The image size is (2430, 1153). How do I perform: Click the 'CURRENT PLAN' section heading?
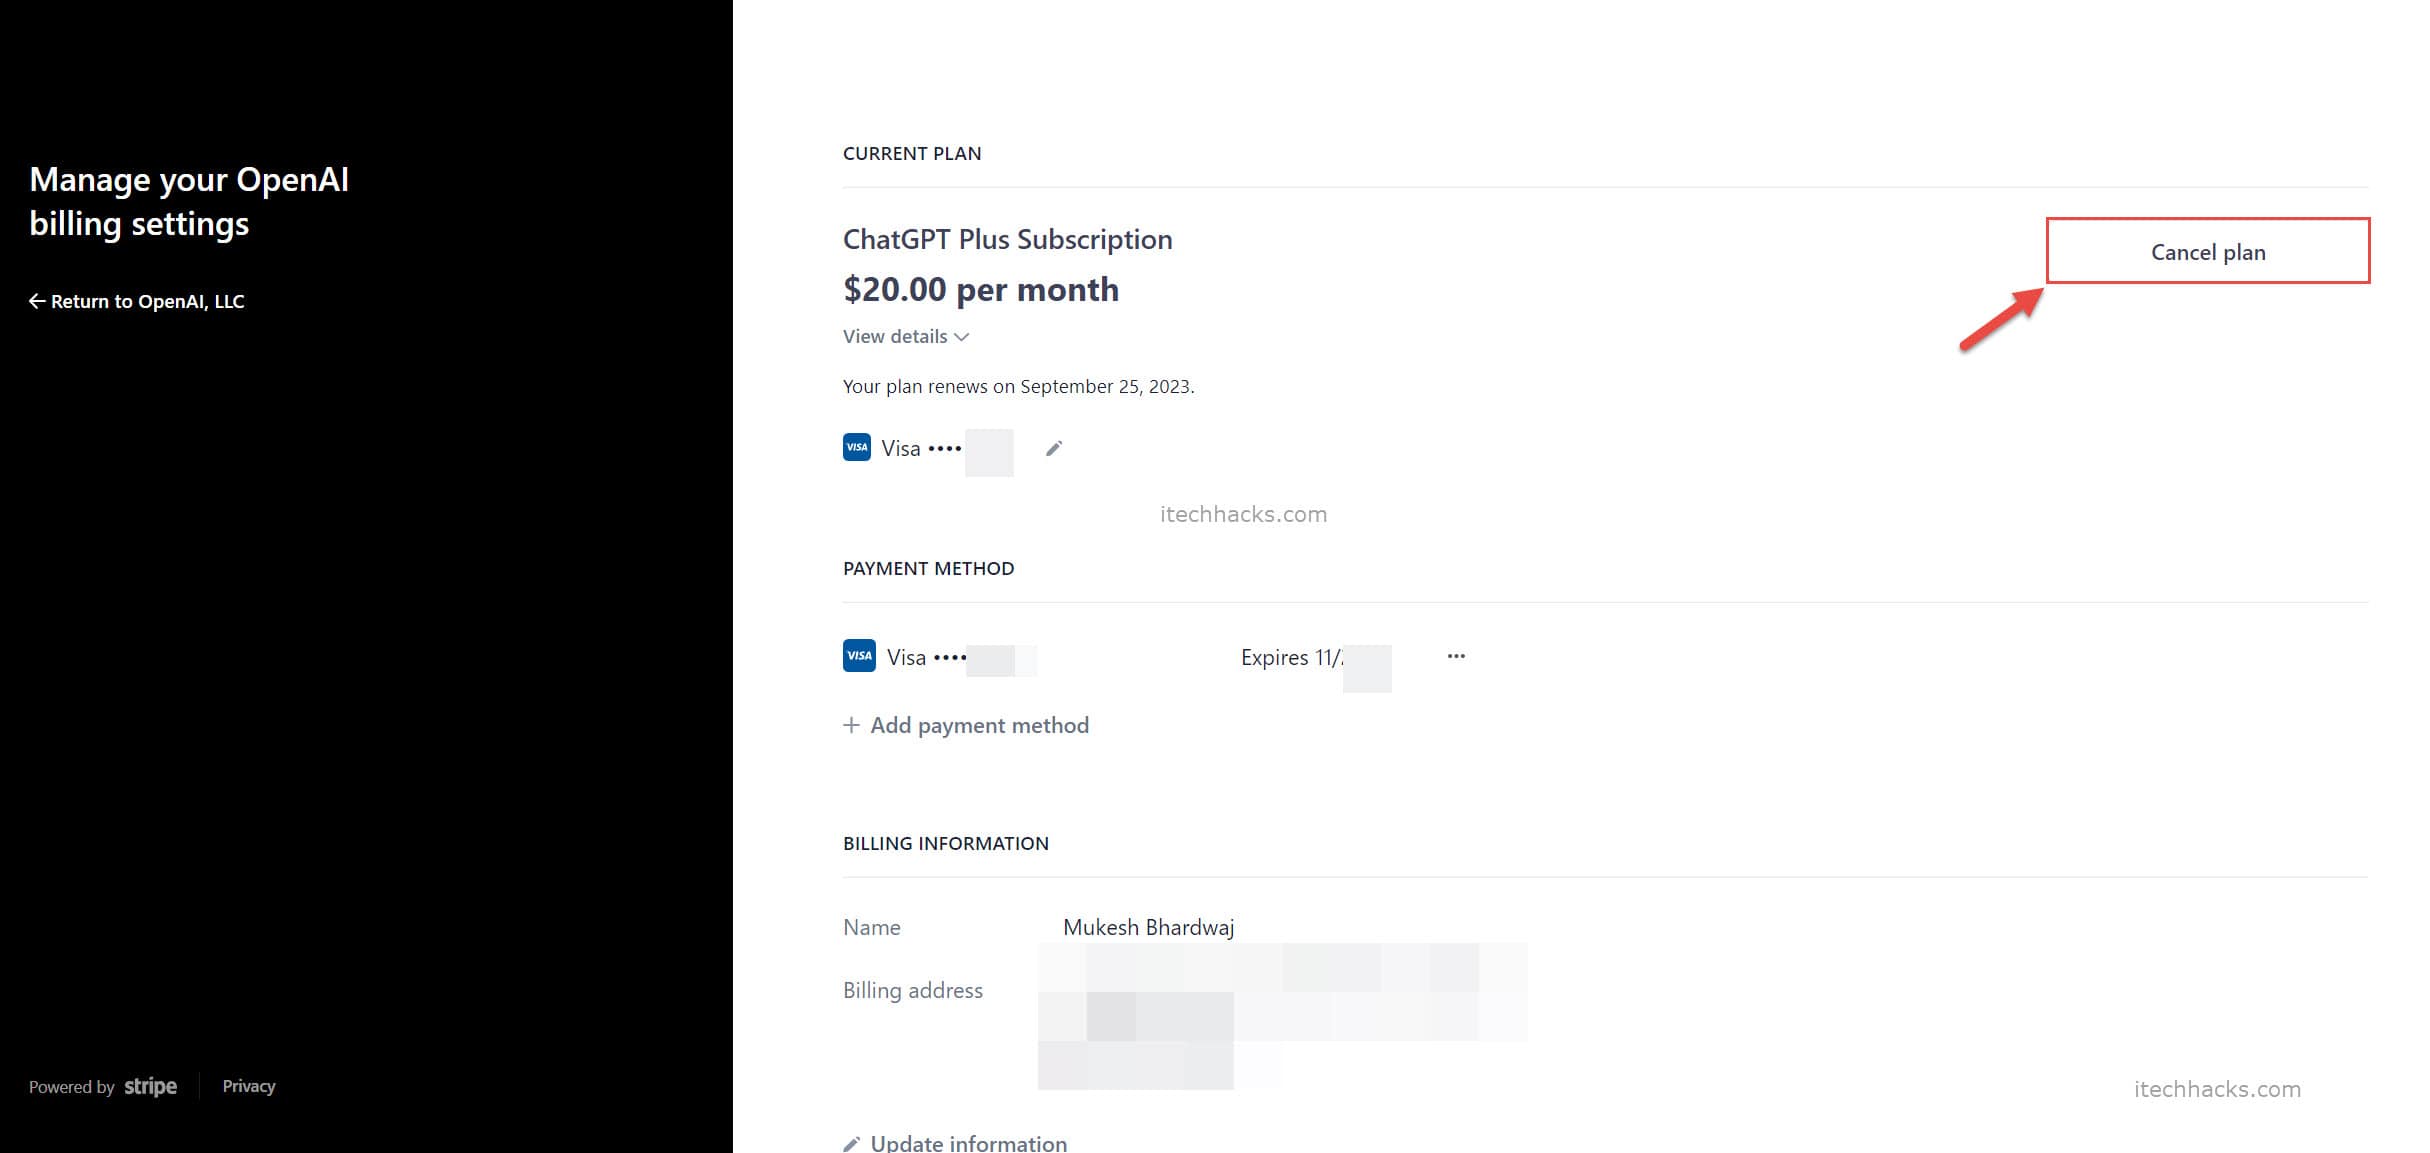(912, 153)
